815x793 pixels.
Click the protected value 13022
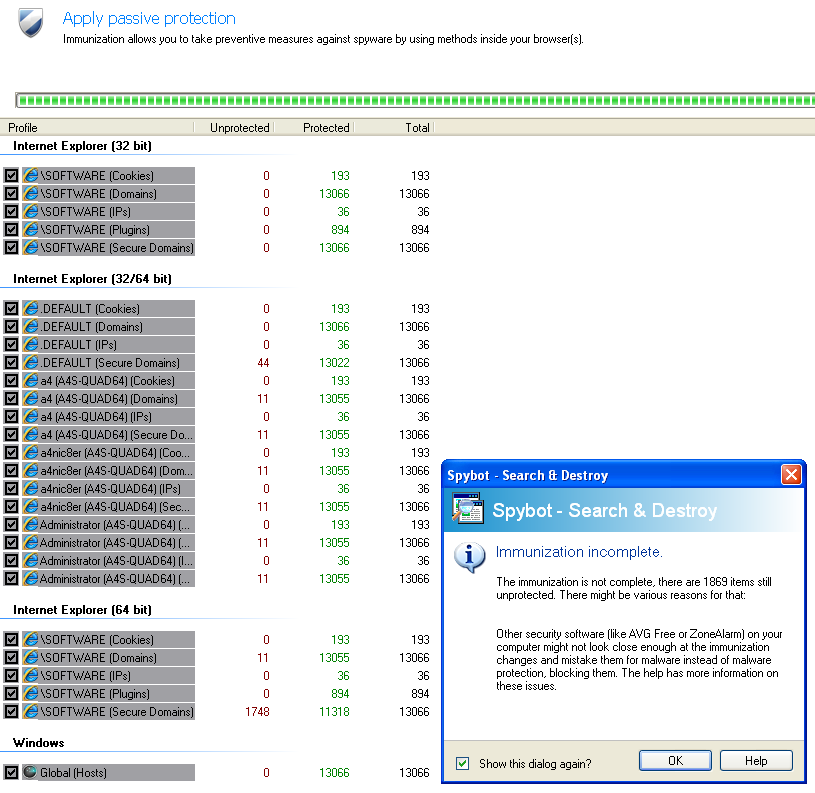pos(334,363)
